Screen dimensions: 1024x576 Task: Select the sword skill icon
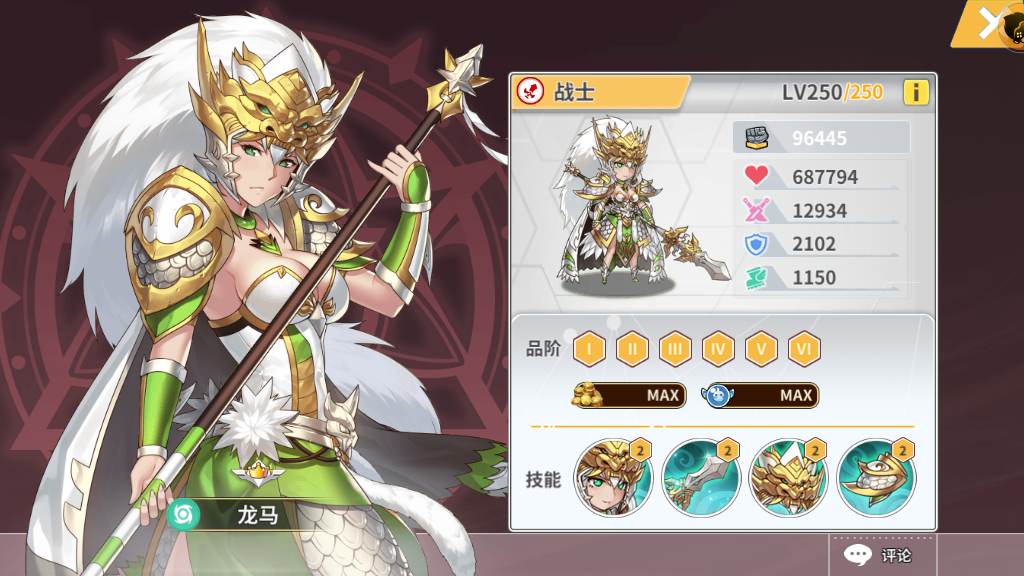[701, 477]
